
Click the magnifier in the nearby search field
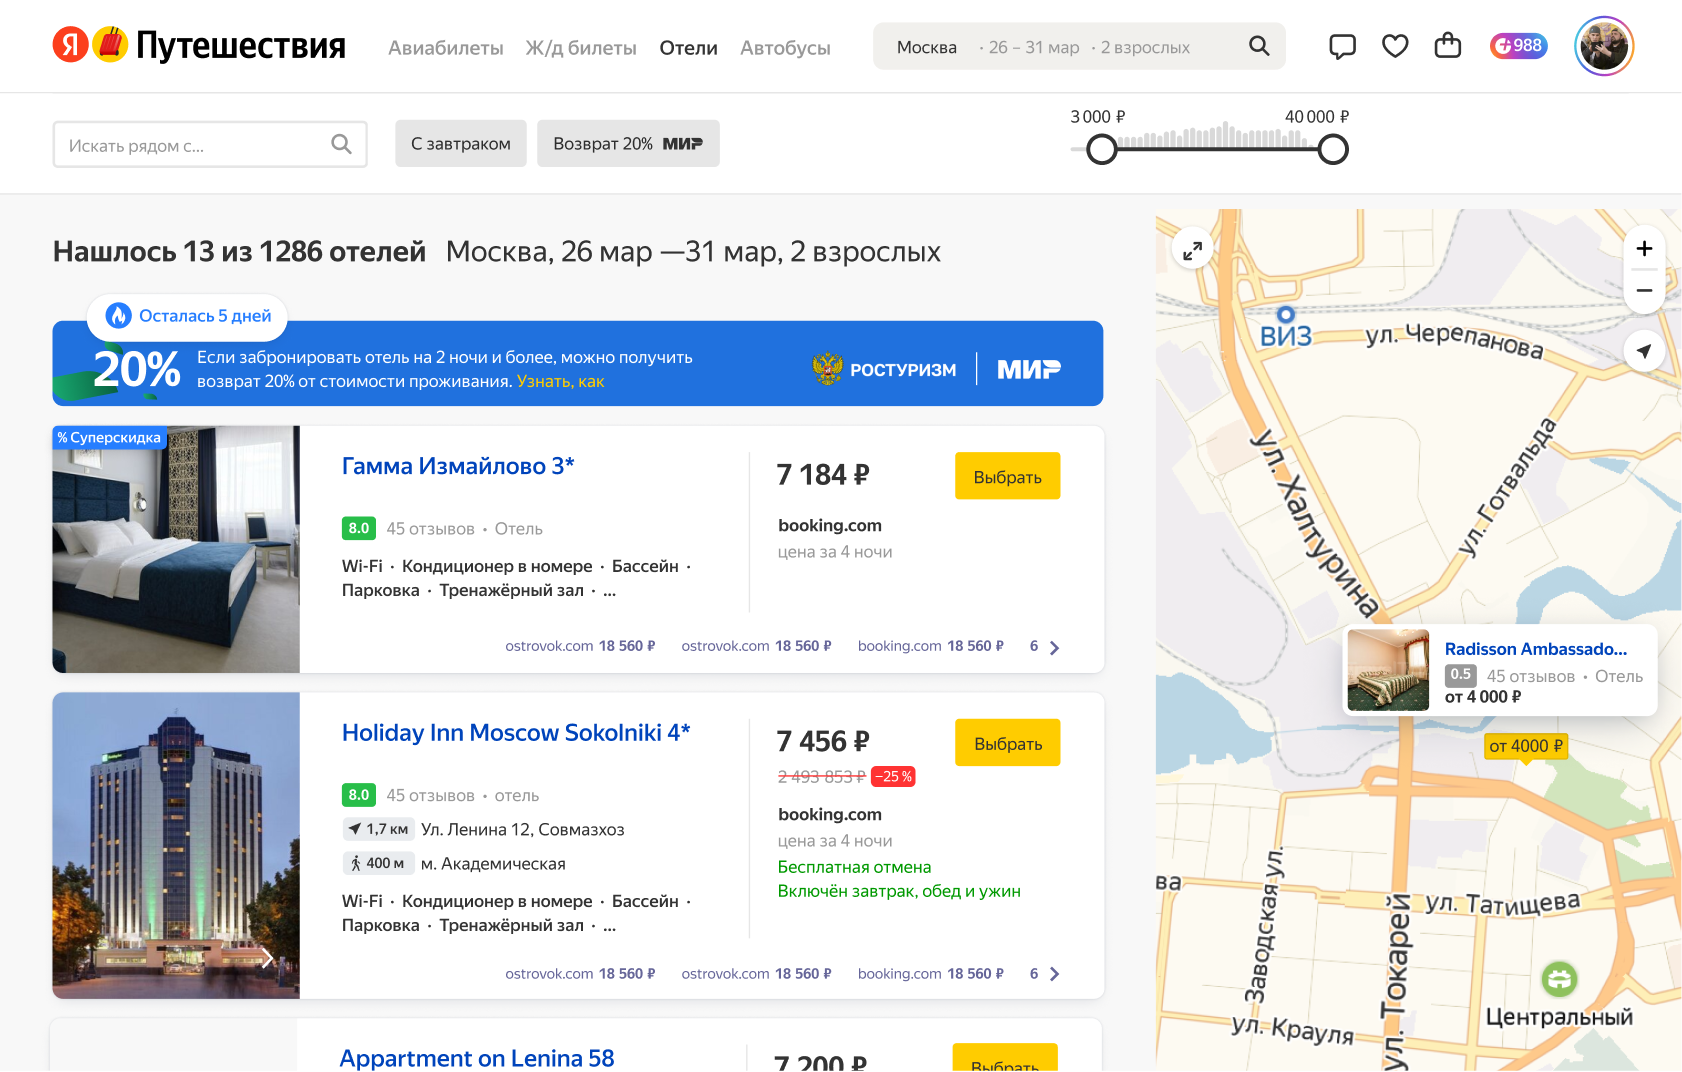pos(341,145)
